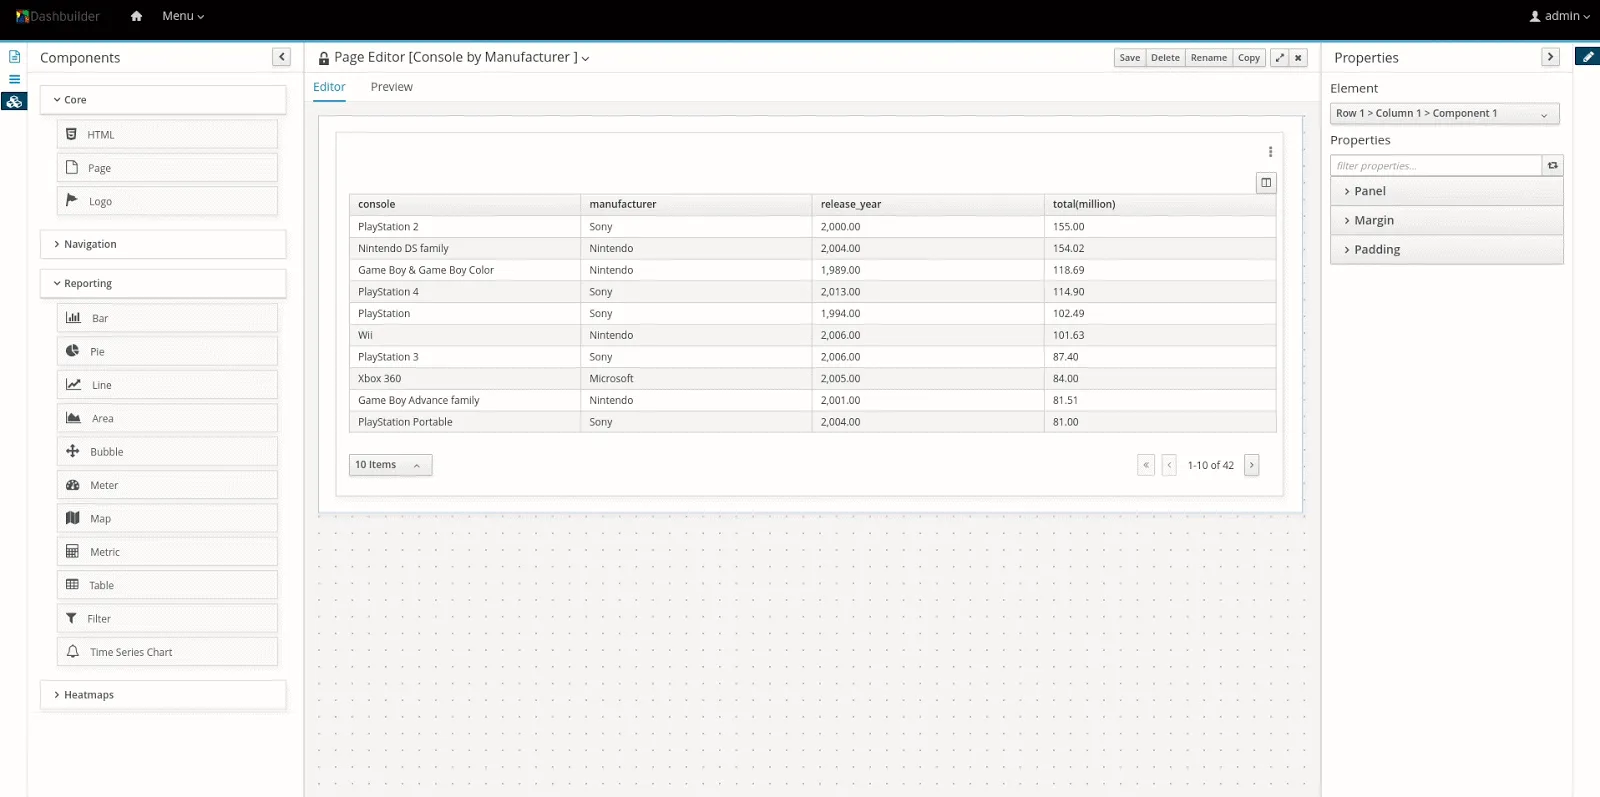Open the page title dropdown arrow

click(x=585, y=59)
